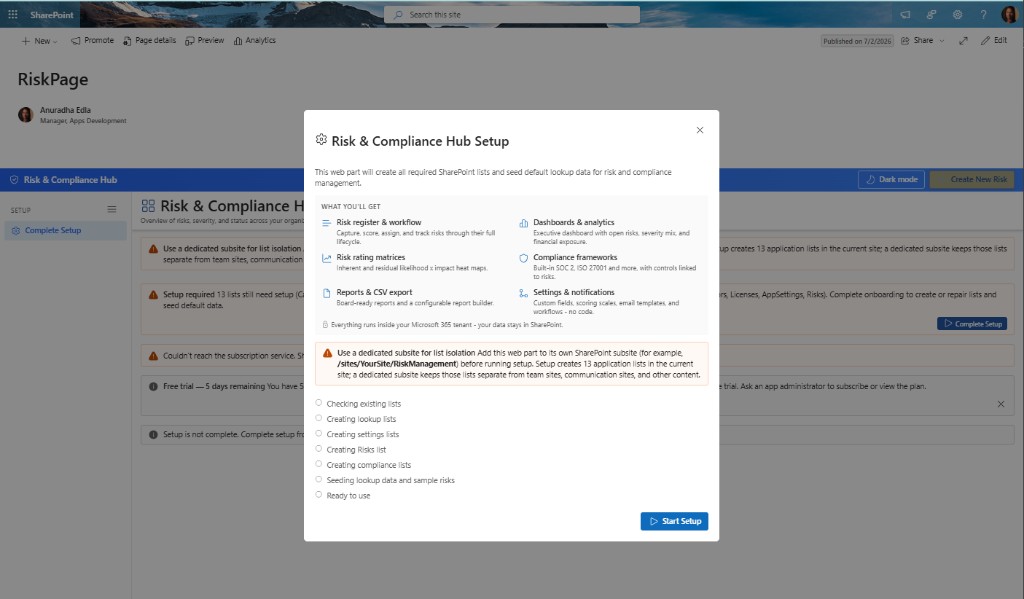Screen dimensions: 1024x599
Task: Select the Checking existing lists step
Action: [359, 404]
